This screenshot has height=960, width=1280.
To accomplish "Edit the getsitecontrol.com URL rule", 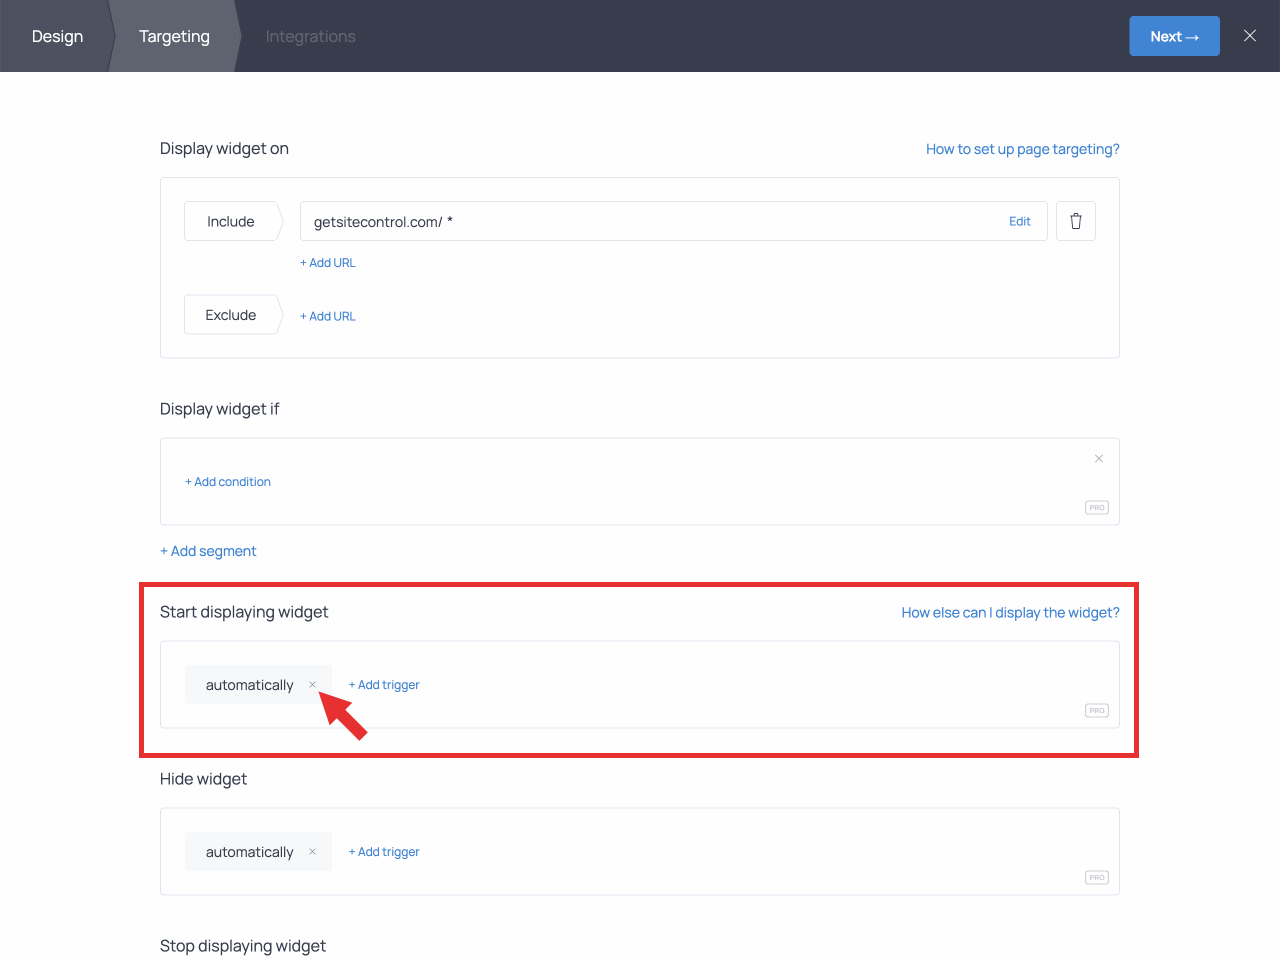I will [1020, 221].
